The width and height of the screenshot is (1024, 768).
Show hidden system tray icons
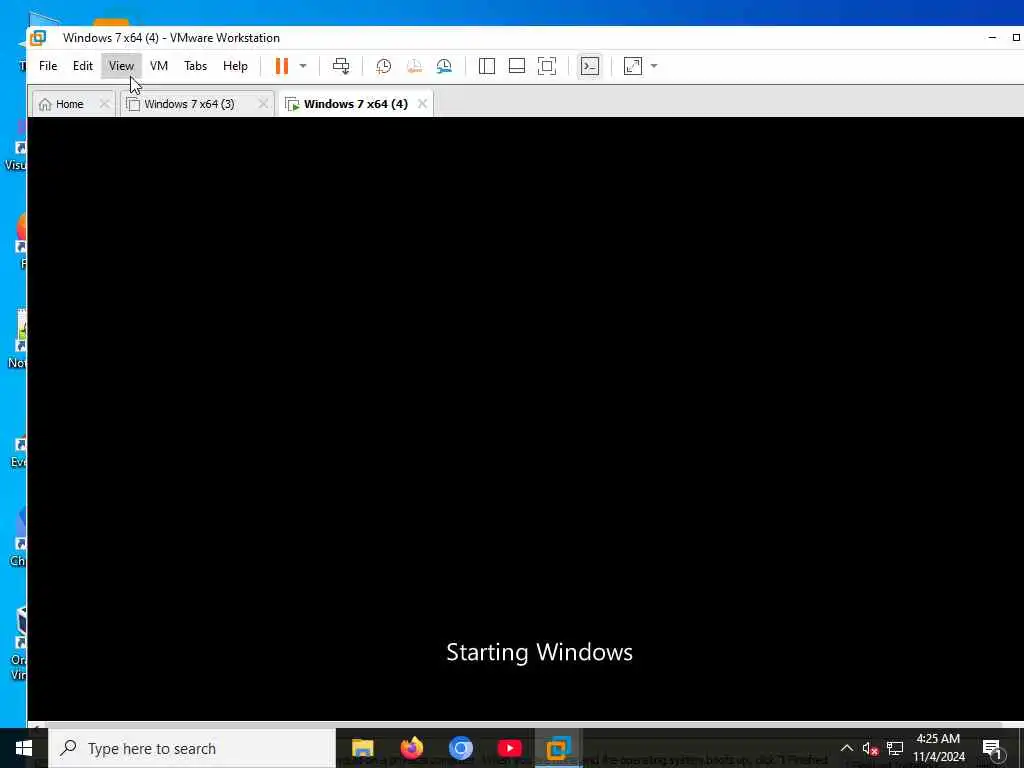point(846,748)
